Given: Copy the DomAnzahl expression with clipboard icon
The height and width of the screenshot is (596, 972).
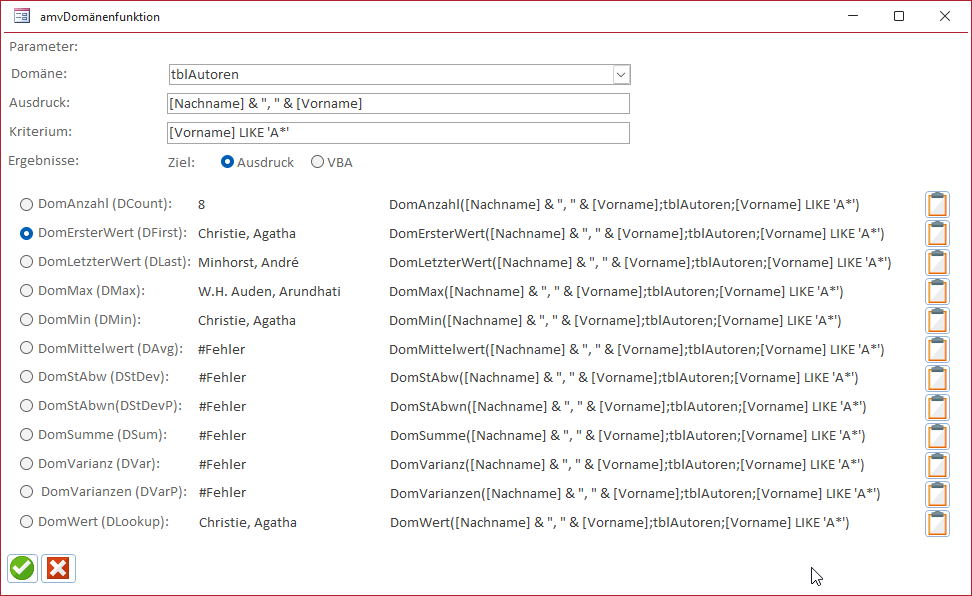Looking at the screenshot, I should [937, 205].
